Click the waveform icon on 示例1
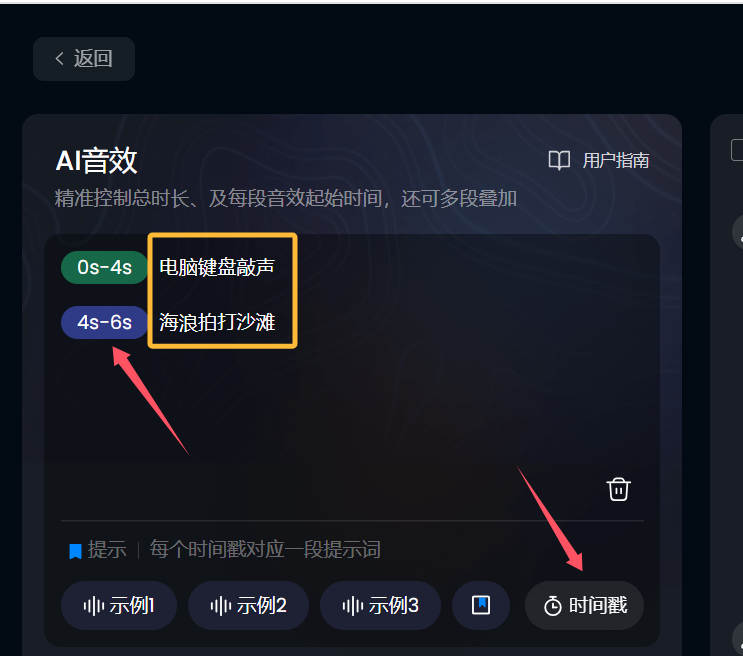743x656 pixels. pos(93,606)
